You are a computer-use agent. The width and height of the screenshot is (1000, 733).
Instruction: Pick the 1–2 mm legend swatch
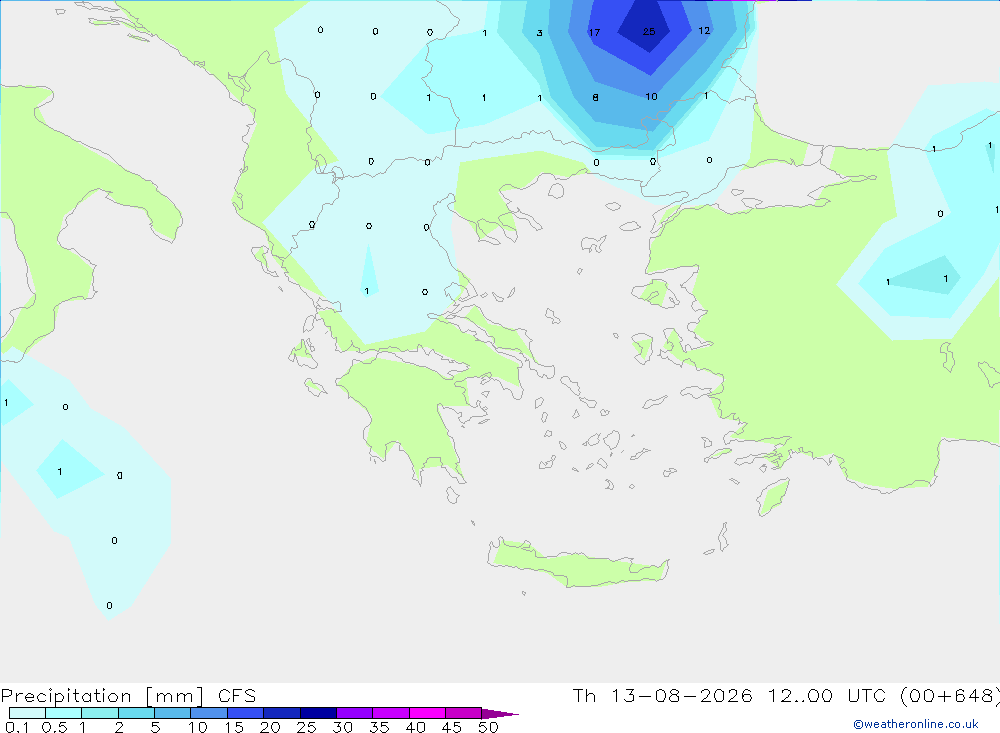coord(99,713)
